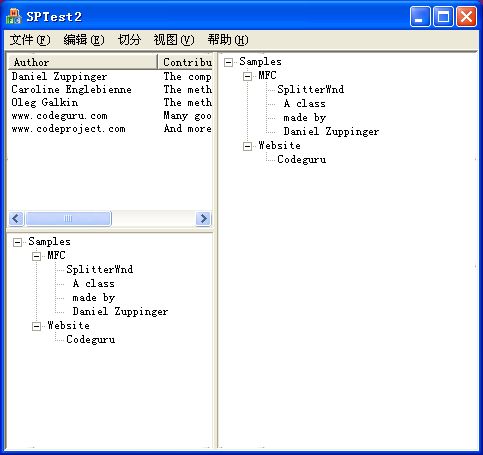Select SplitterWnd in bottom-left tree

point(100,270)
